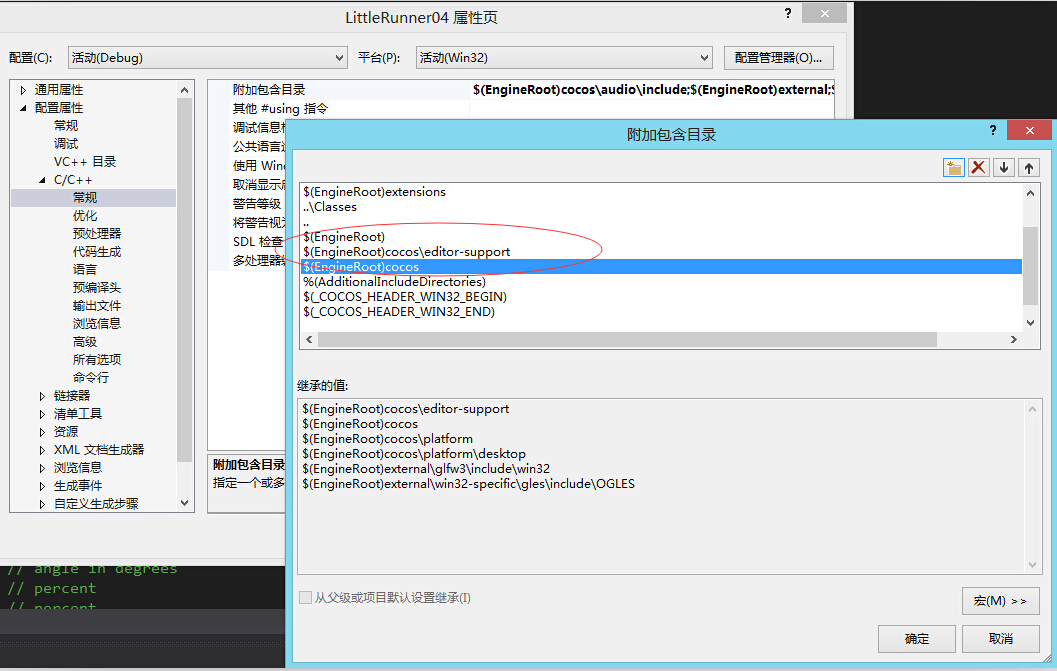Expand the XML 文档生成器 node
The height and width of the screenshot is (671, 1057).
tap(42, 450)
